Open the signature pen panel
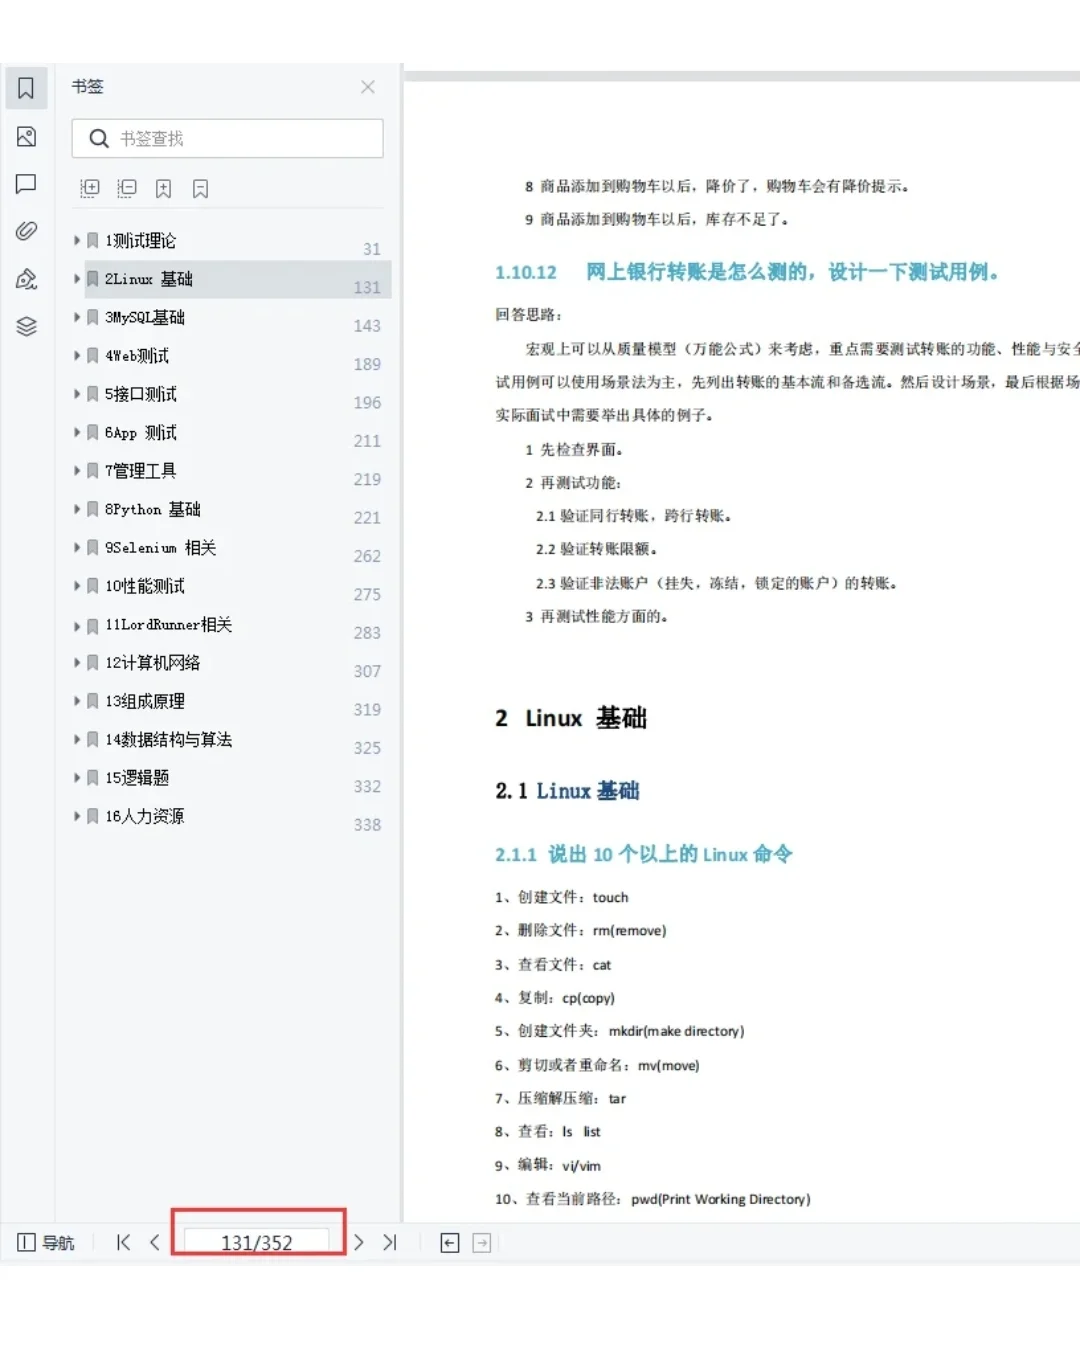This screenshot has height=1347, width=1080. pos(26,278)
